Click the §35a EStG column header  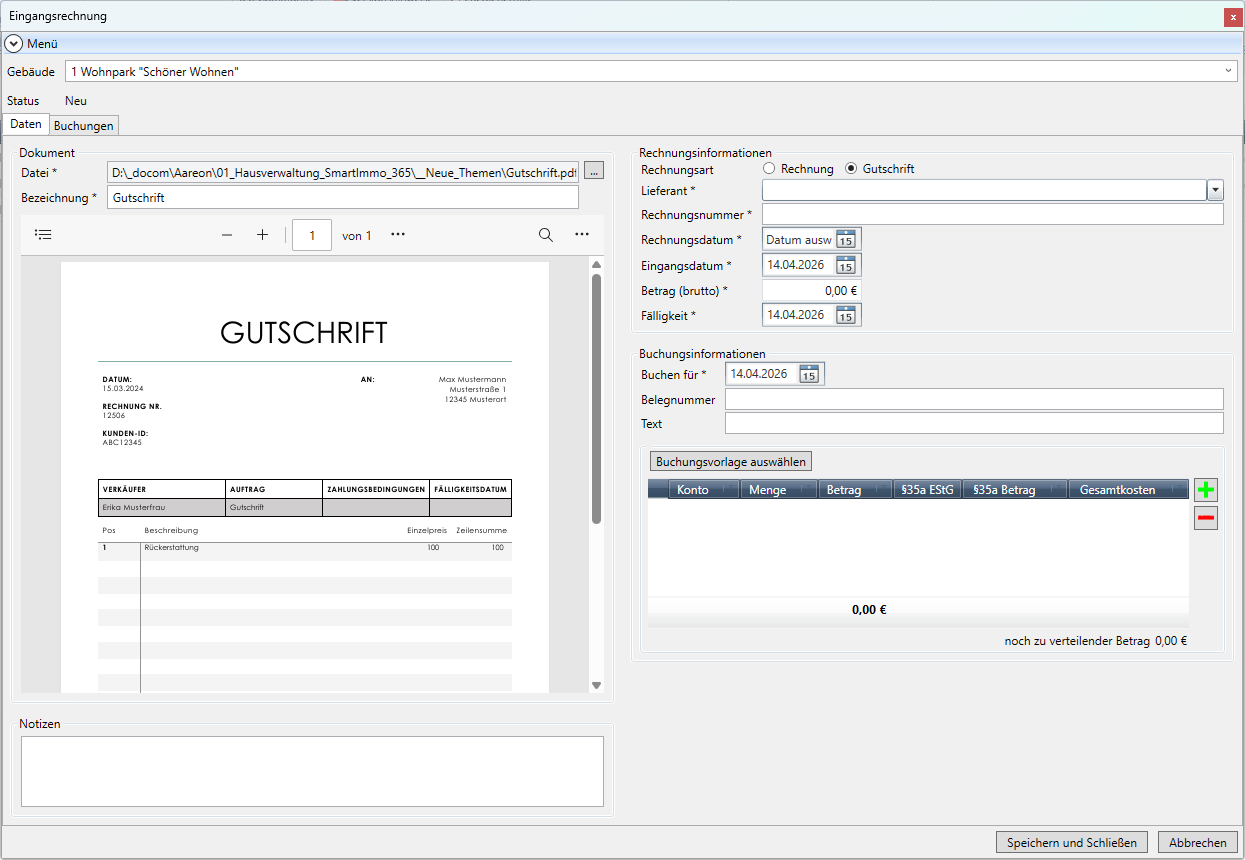[928, 490]
